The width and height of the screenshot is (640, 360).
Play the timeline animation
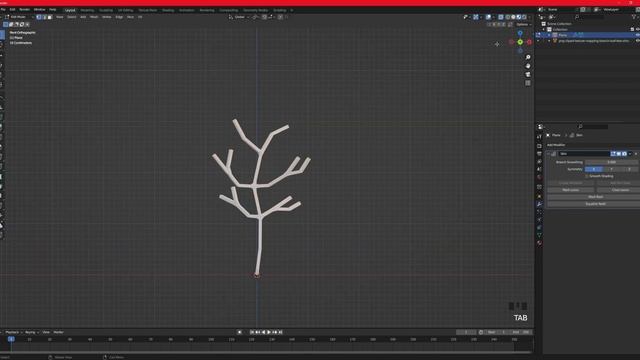(x=269, y=332)
